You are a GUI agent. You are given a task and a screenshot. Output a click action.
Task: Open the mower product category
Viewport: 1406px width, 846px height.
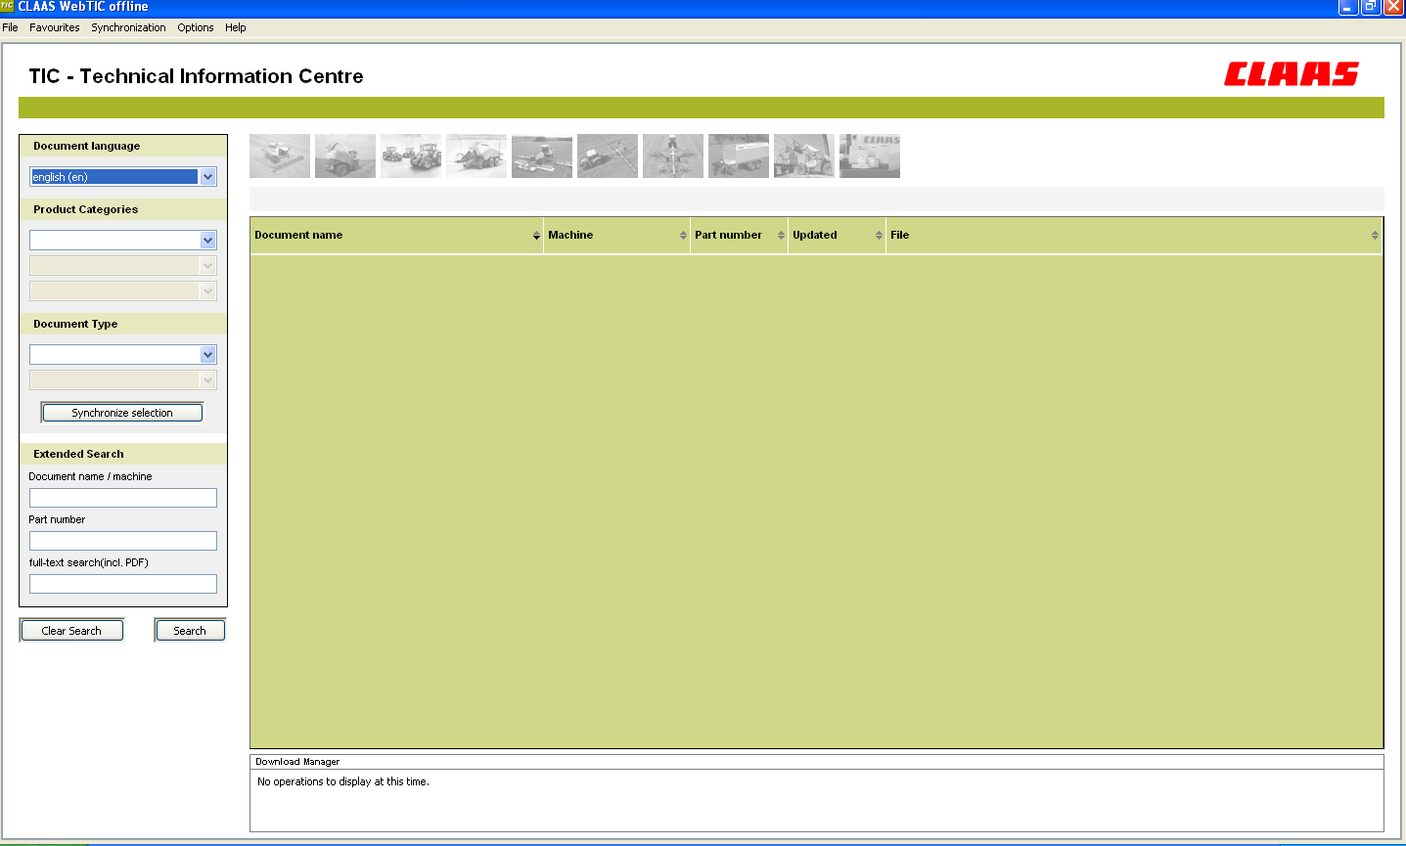coord(542,155)
